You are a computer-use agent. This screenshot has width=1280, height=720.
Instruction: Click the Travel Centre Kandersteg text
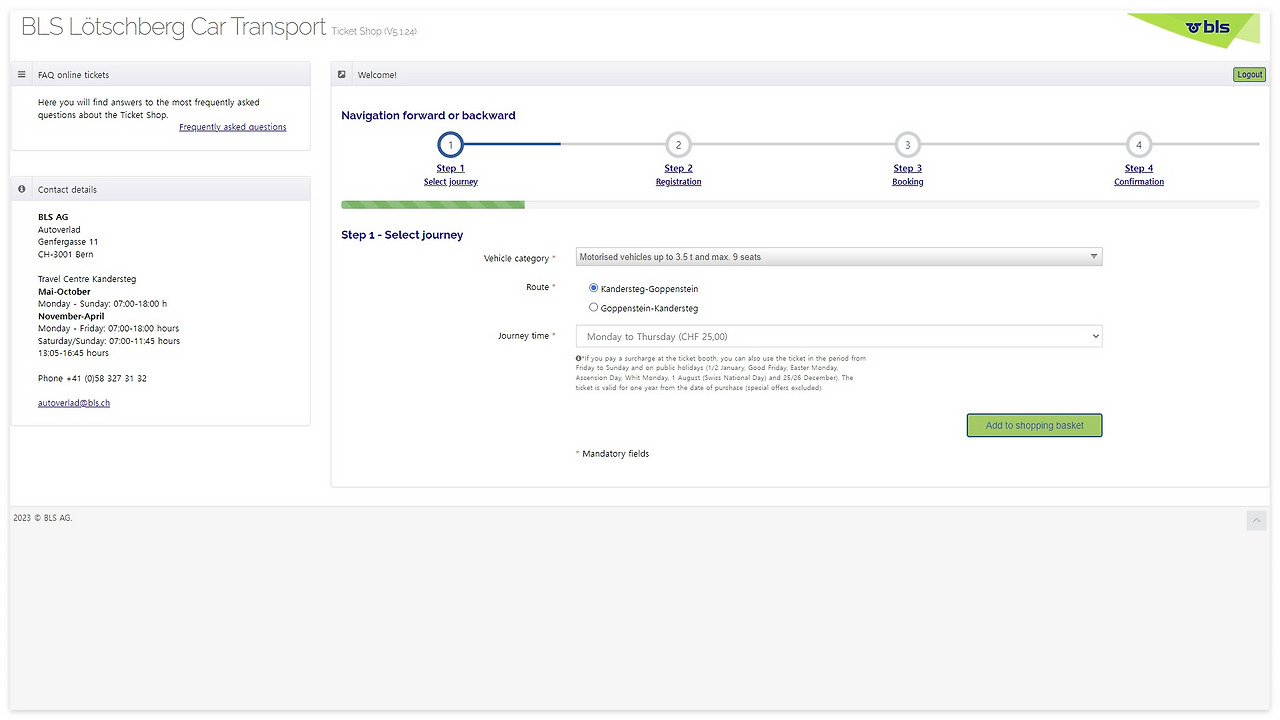coord(87,279)
